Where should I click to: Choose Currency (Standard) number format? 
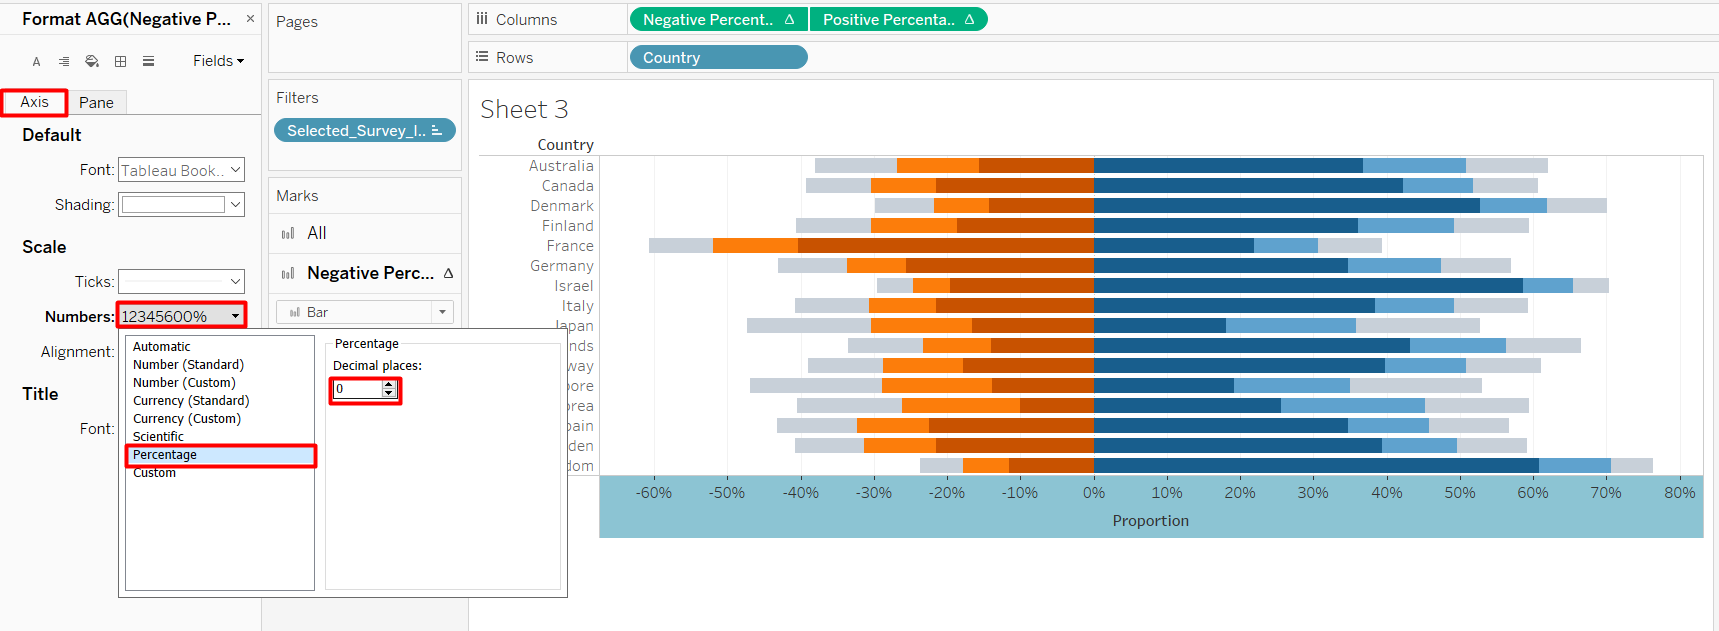point(191,401)
